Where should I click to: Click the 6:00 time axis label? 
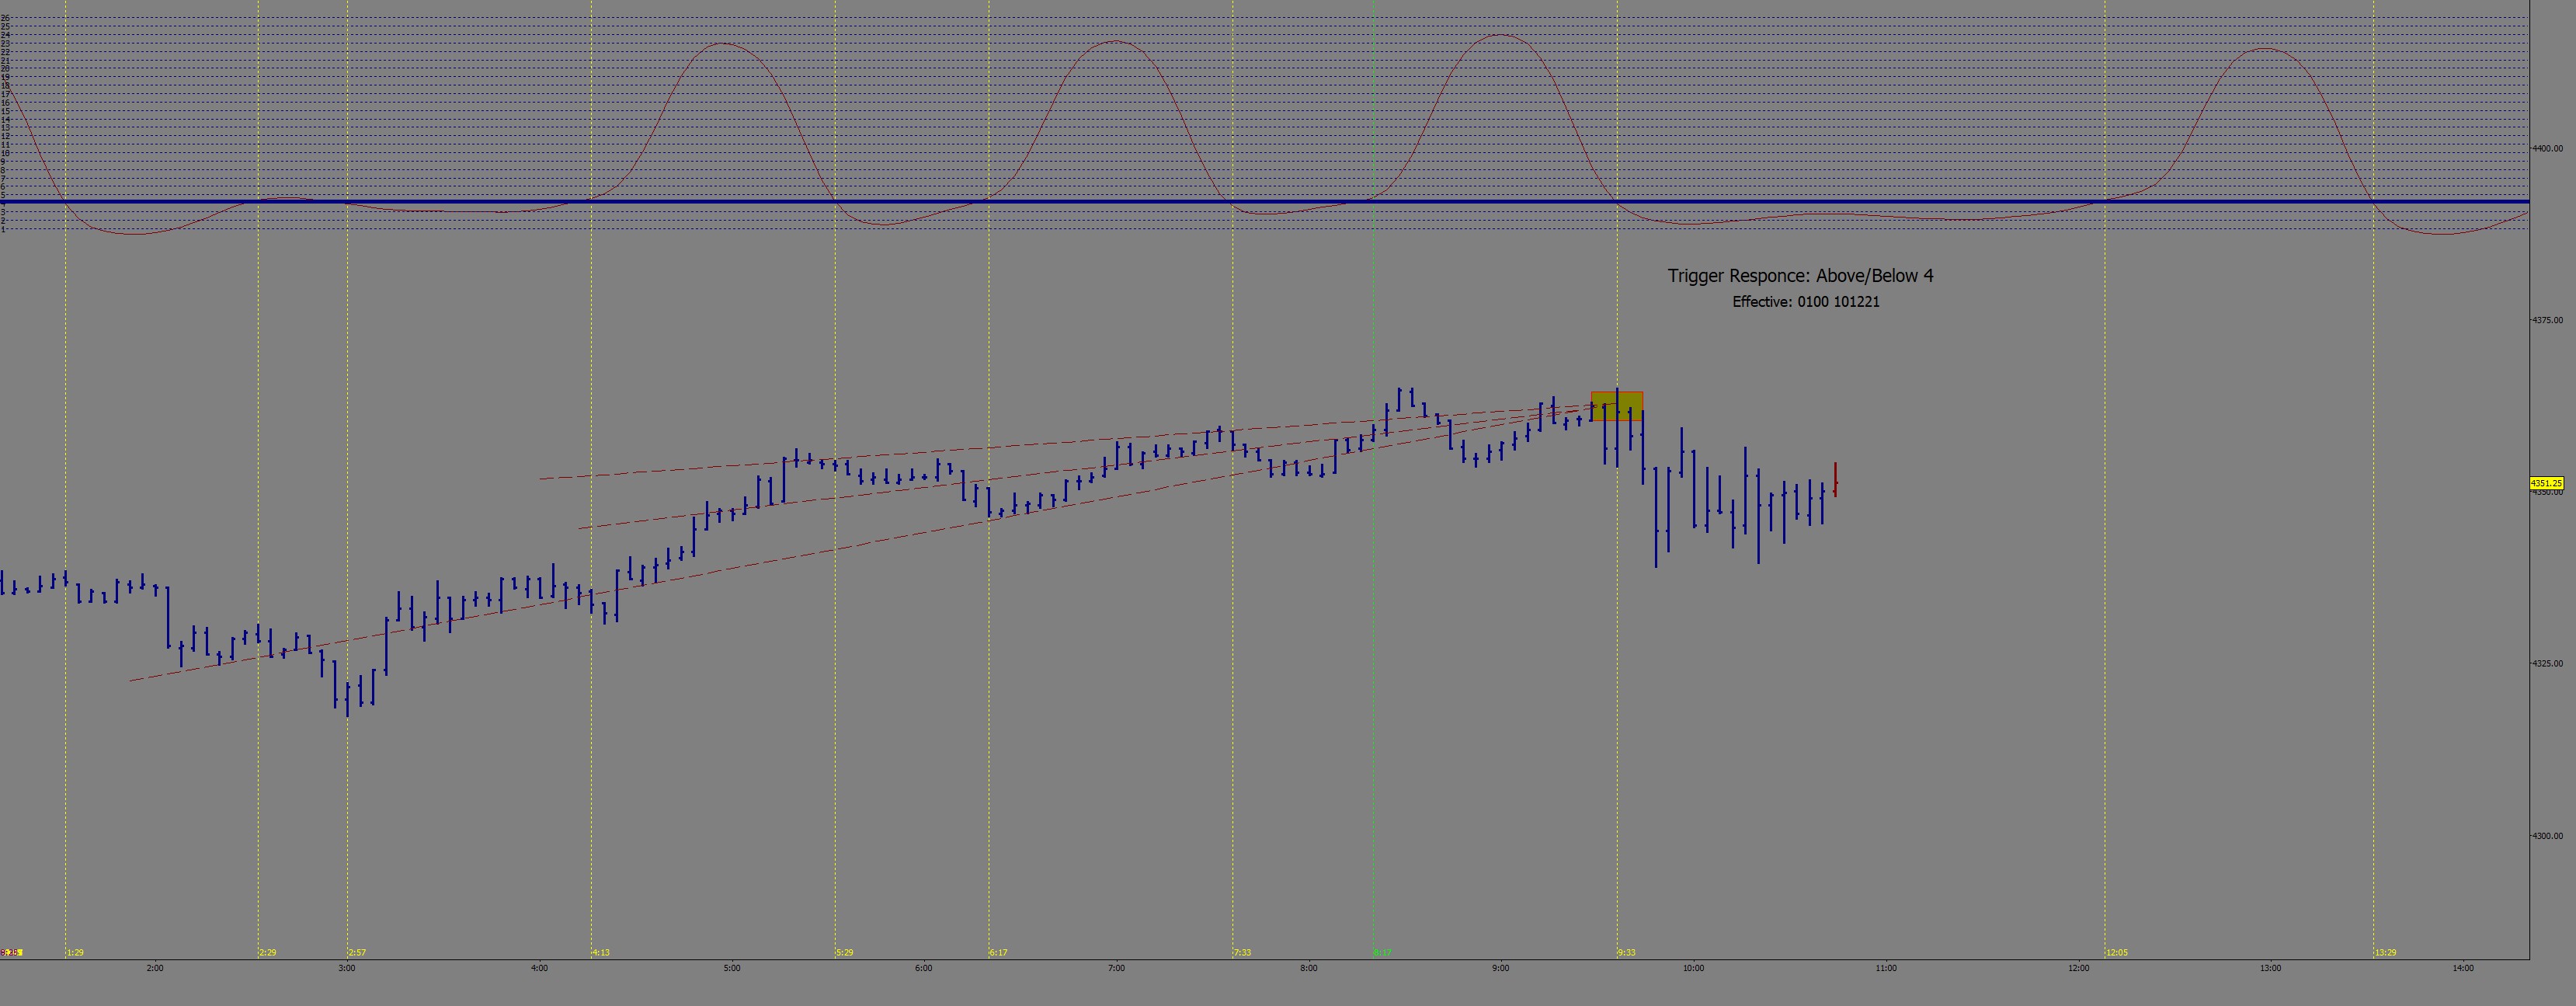point(924,968)
